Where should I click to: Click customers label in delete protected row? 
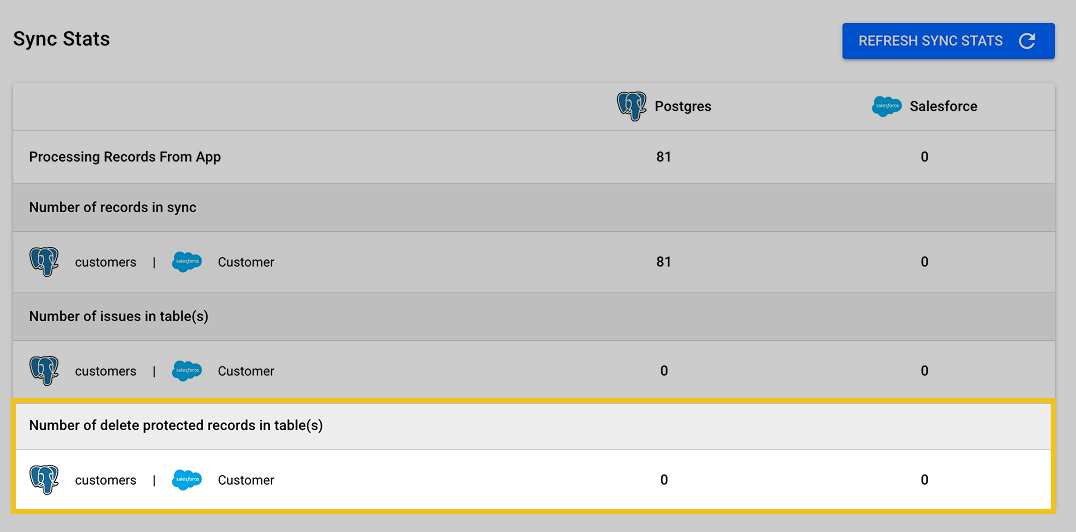coord(105,480)
